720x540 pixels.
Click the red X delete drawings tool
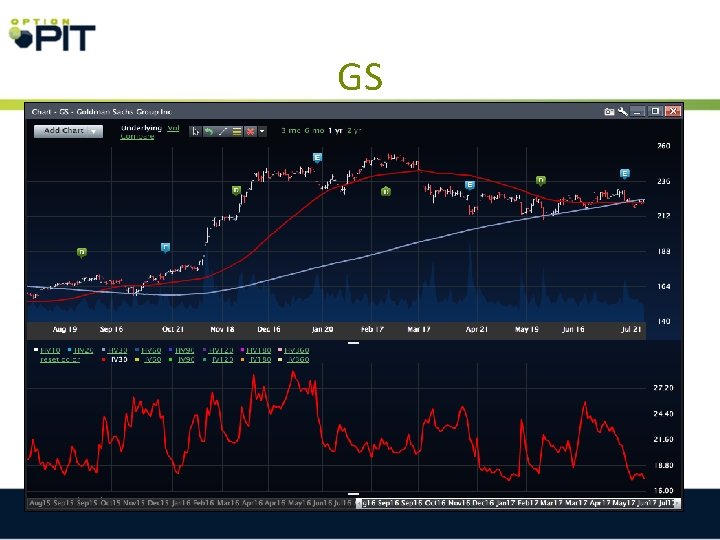click(x=250, y=131)
